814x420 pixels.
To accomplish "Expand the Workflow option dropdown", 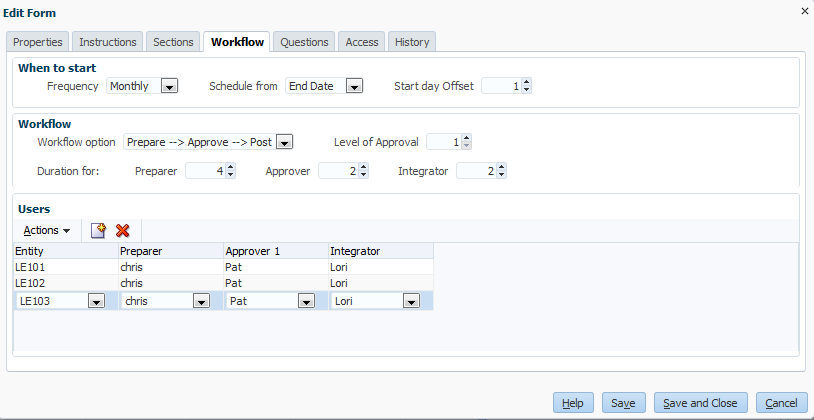I will (x=284, y=143).
